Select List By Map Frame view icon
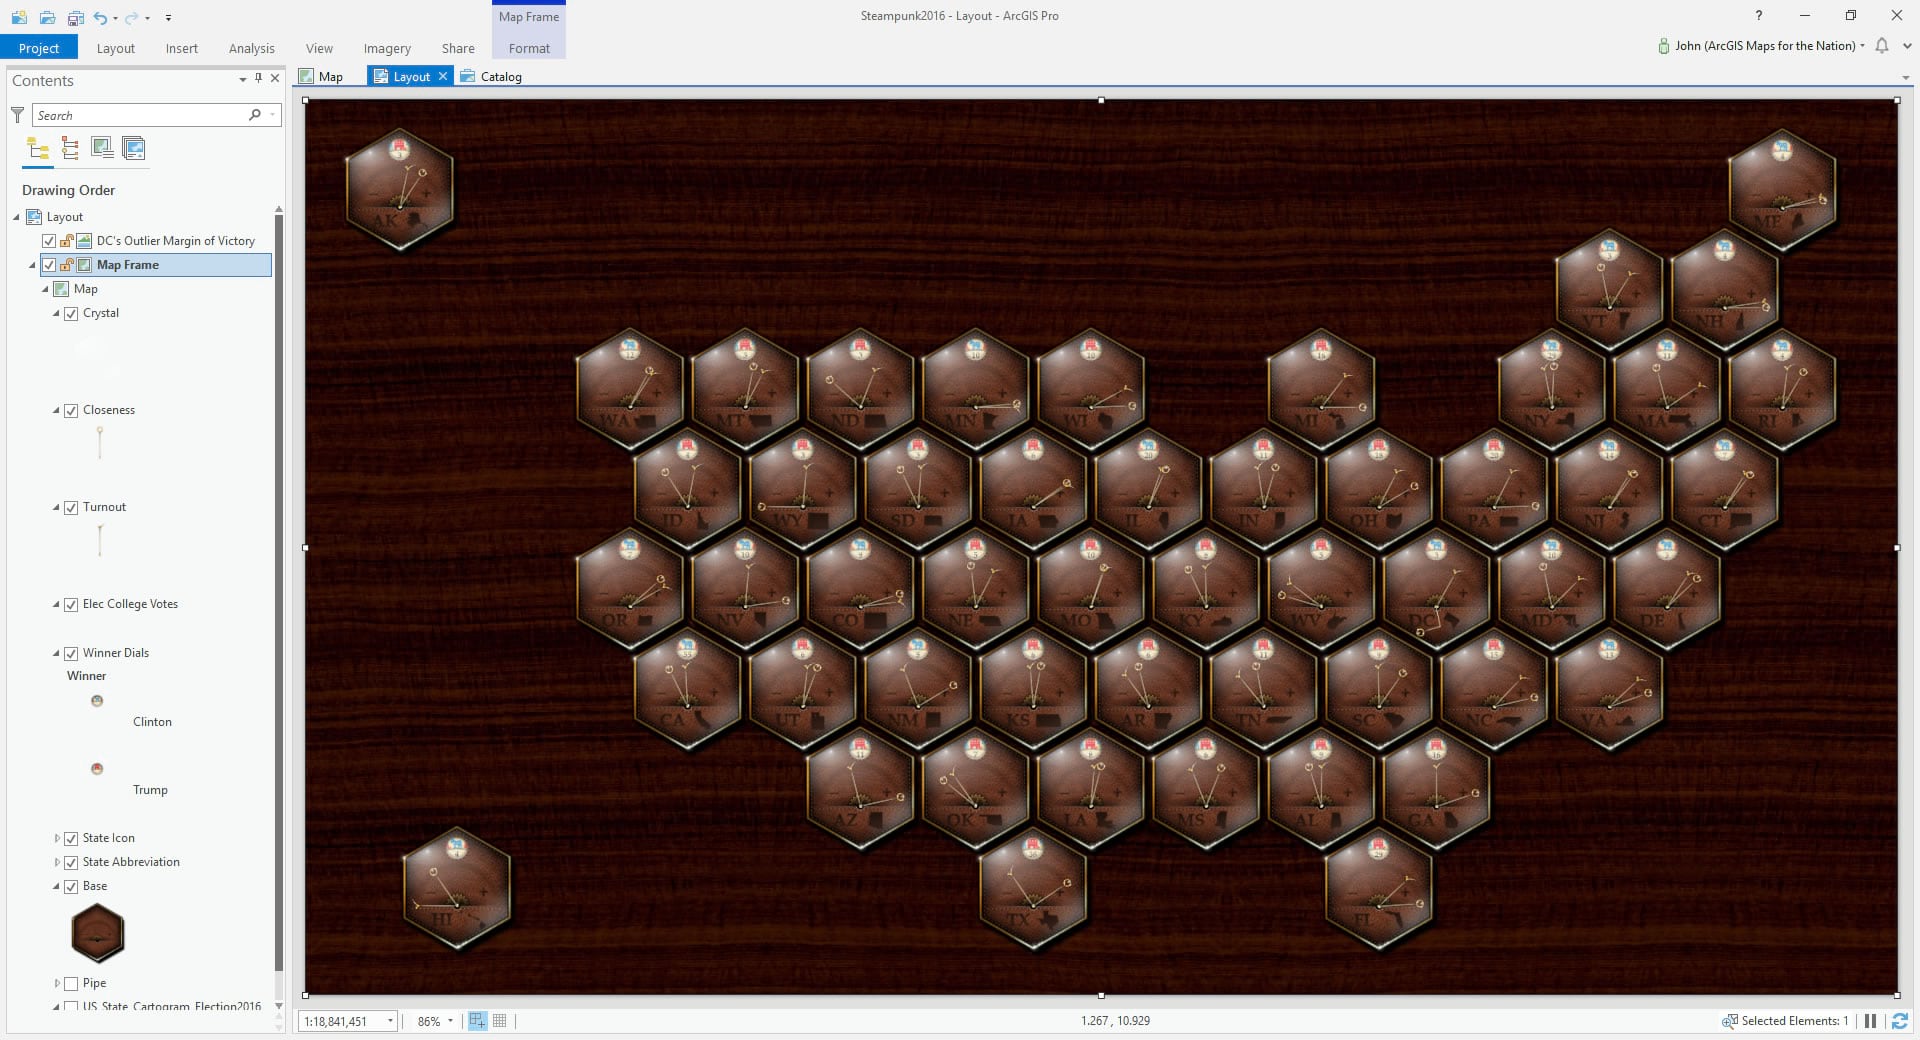The height and width of the screenshot is (1040, 1920). [102, 149]
